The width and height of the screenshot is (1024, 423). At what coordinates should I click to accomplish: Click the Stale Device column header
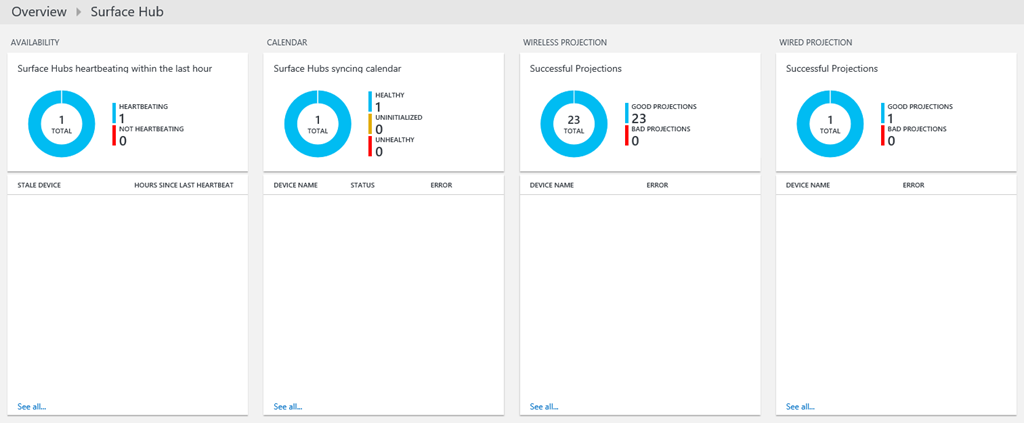click(x=40, y=185)
